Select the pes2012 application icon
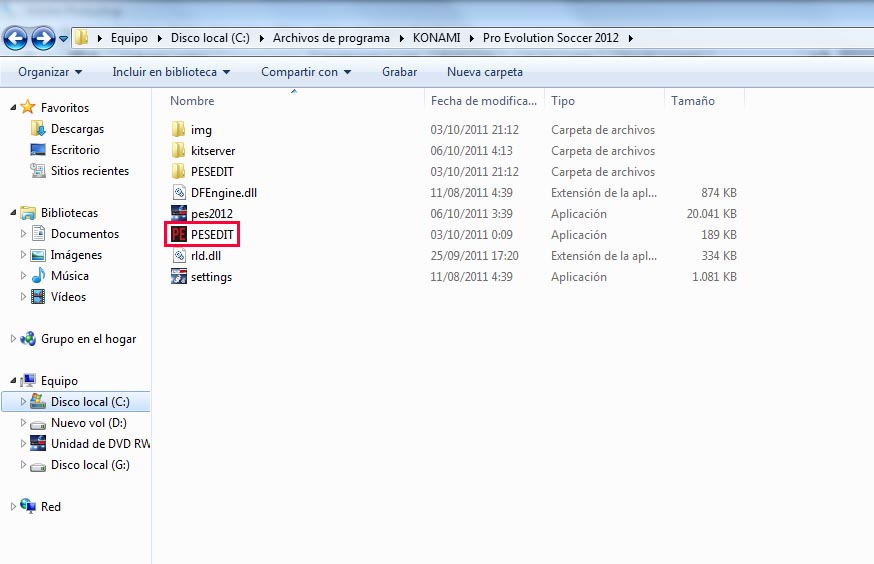This screenshot has width=874, height=564. point(178,213)
